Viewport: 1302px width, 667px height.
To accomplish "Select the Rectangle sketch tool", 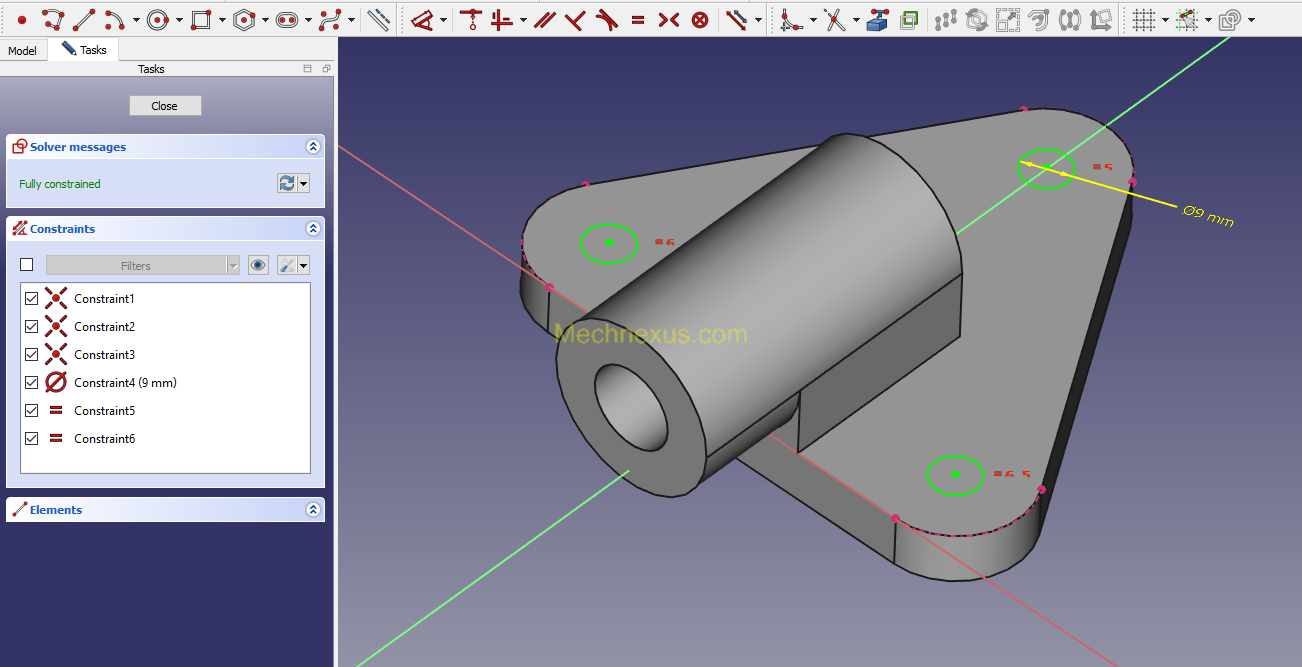I will pos(200,19).
